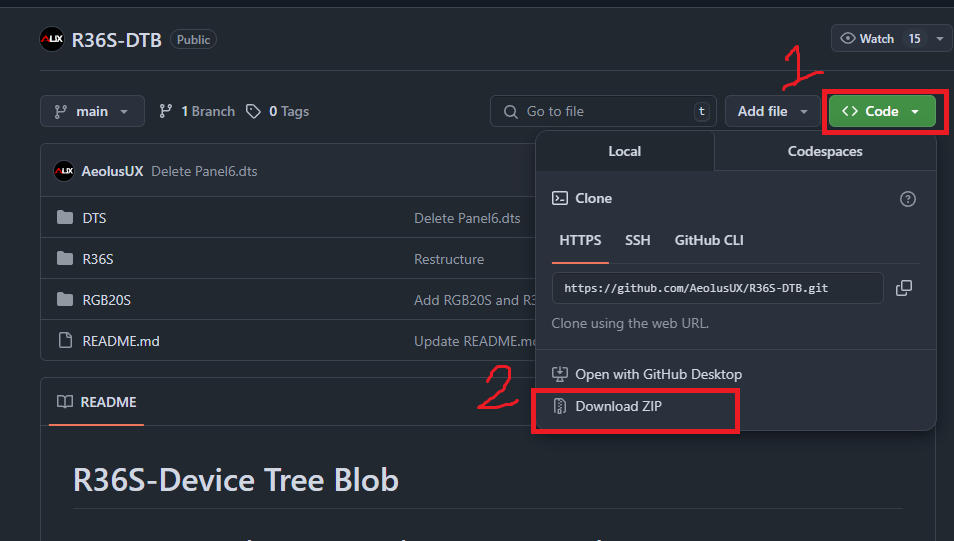Expand the Watch dropdown caret
954x541 pixels.
click(x=940, y=39)
